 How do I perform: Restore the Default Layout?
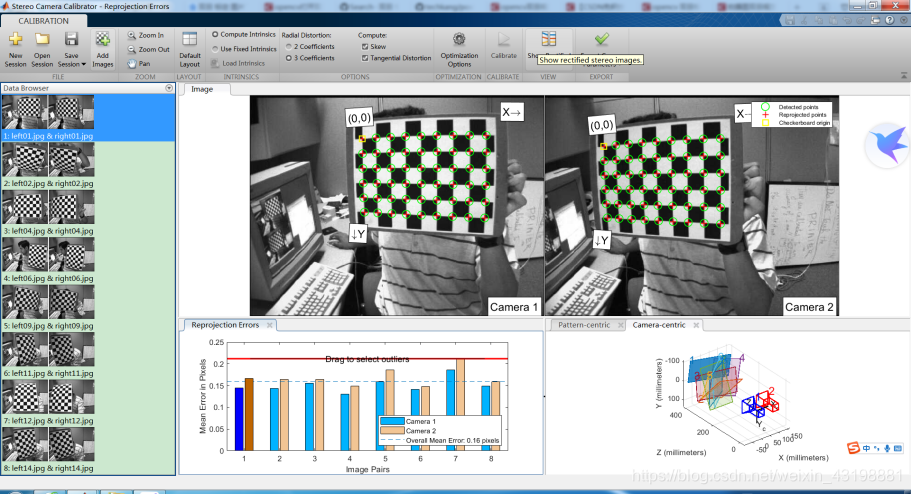click(189, 49)
